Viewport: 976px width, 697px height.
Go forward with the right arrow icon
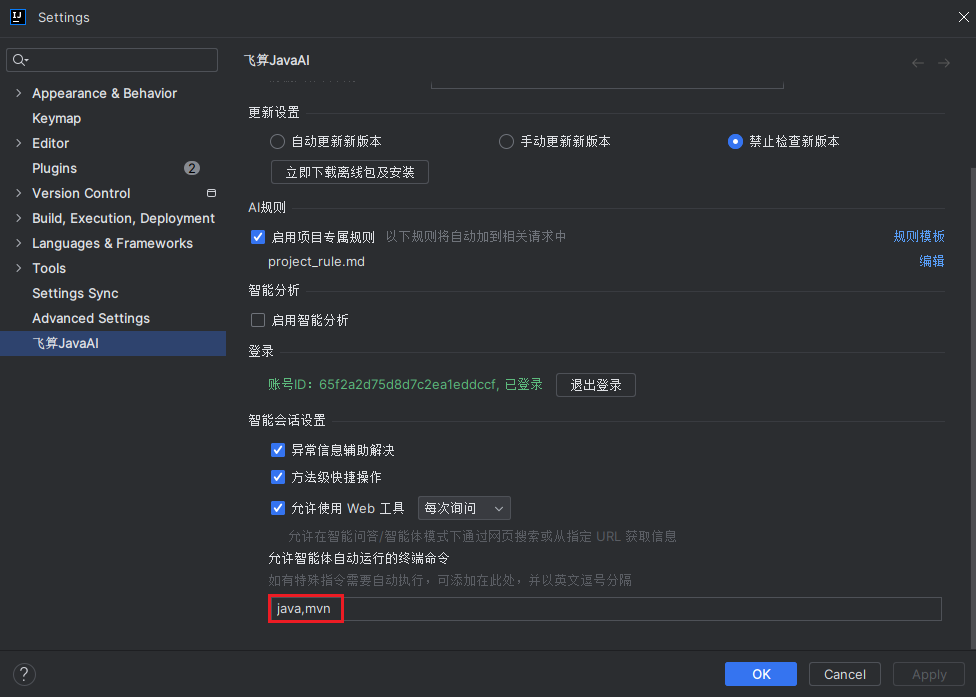pyautogui.click(x=944, y=63)
